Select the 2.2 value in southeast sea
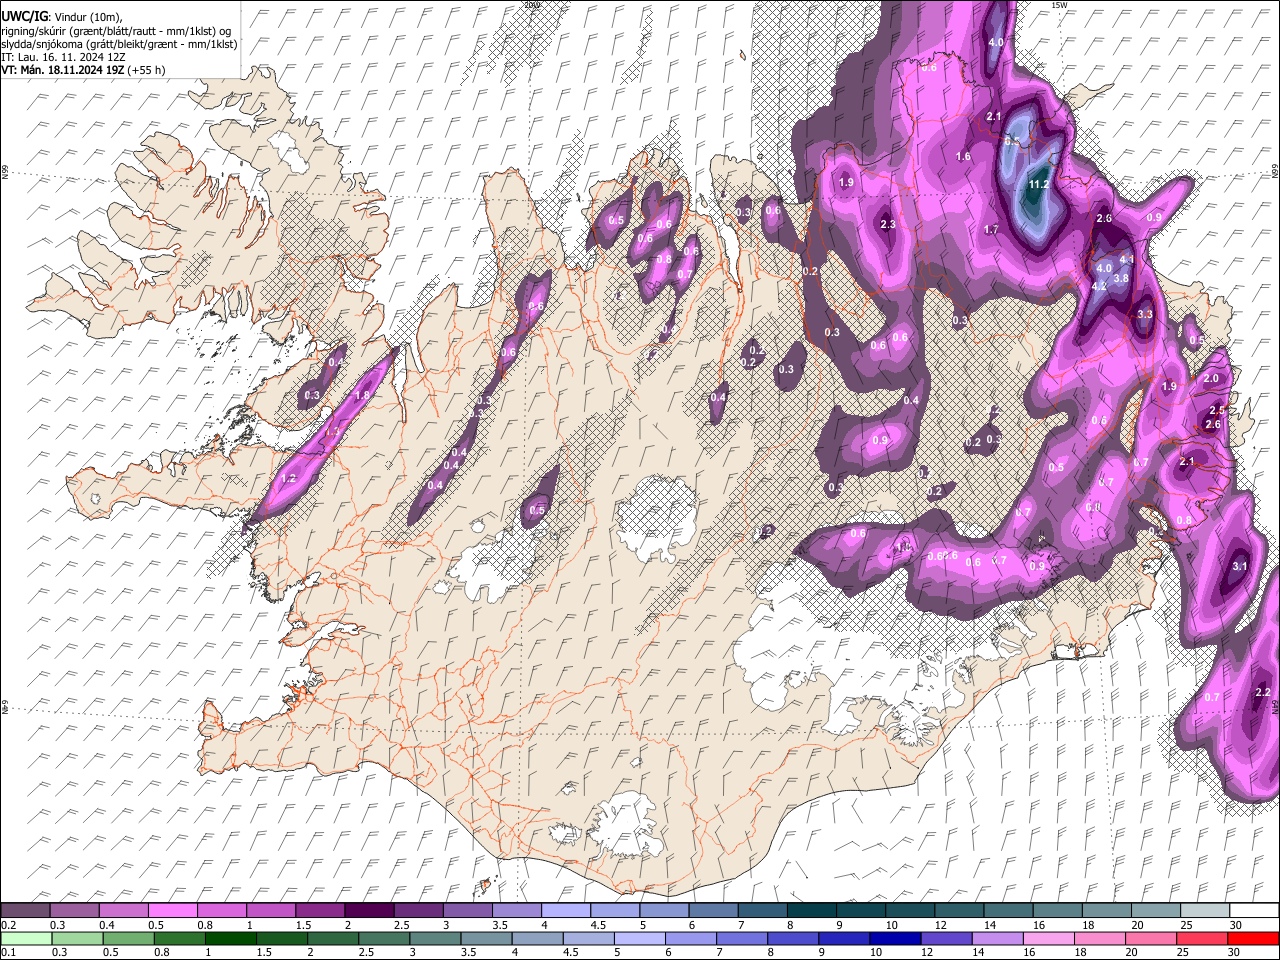Image resolution: width=1280 pixels, height=960 pixels. tap(1262, 692)
